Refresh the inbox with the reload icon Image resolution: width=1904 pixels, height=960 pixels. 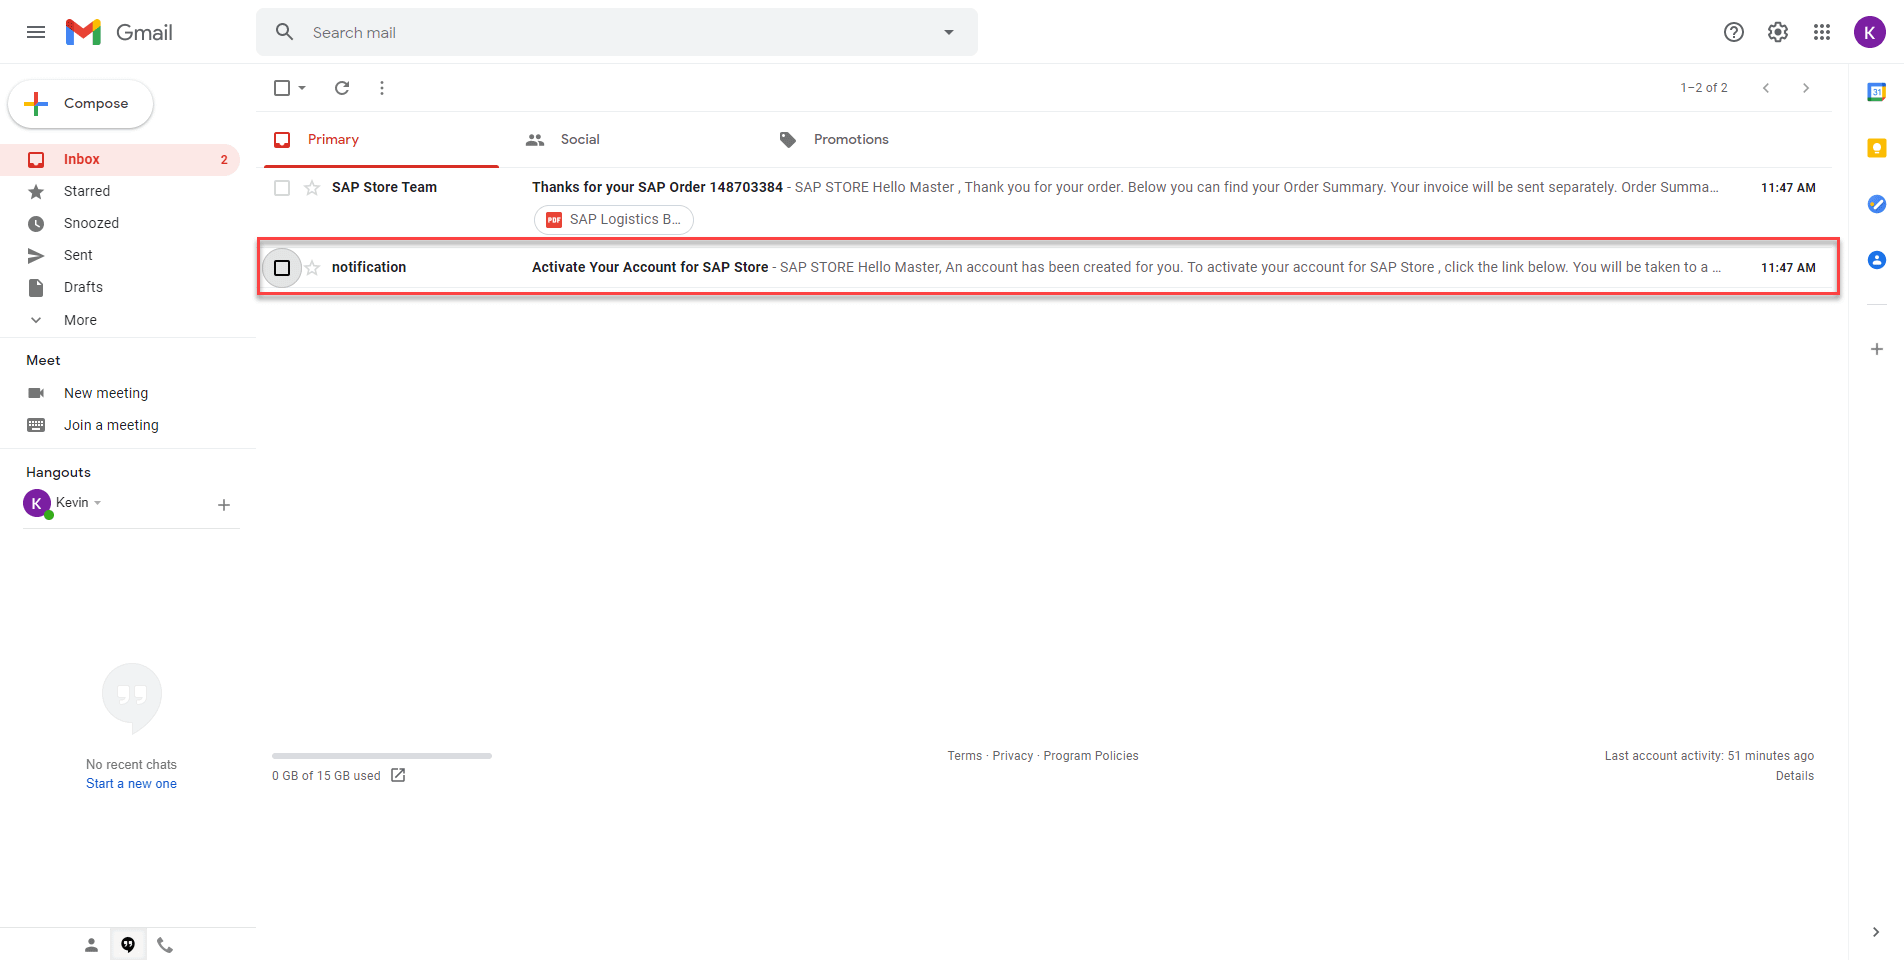click(342, 88)
